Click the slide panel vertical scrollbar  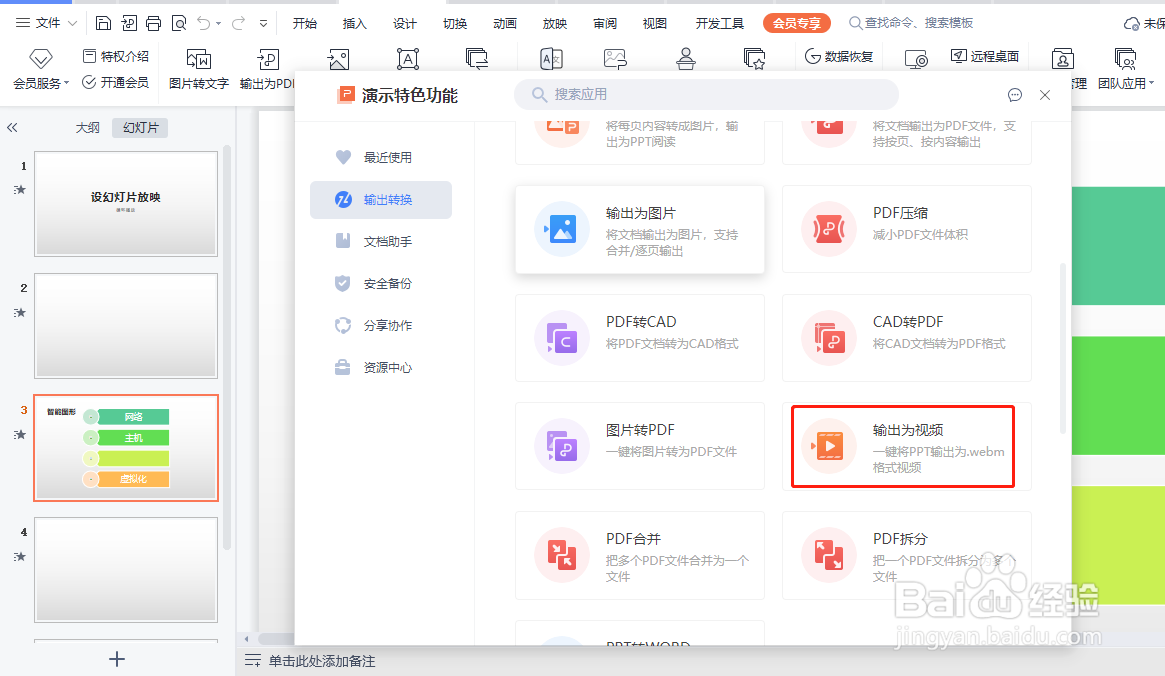[x=227, y=348]
